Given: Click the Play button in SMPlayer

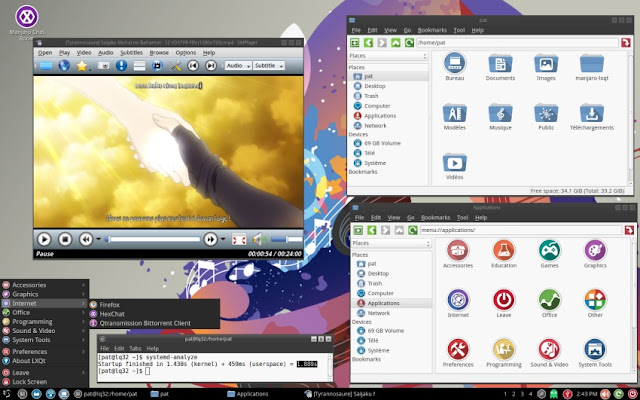Looking at the screenshot, I should pyautogui.click(x=44, y=240).
